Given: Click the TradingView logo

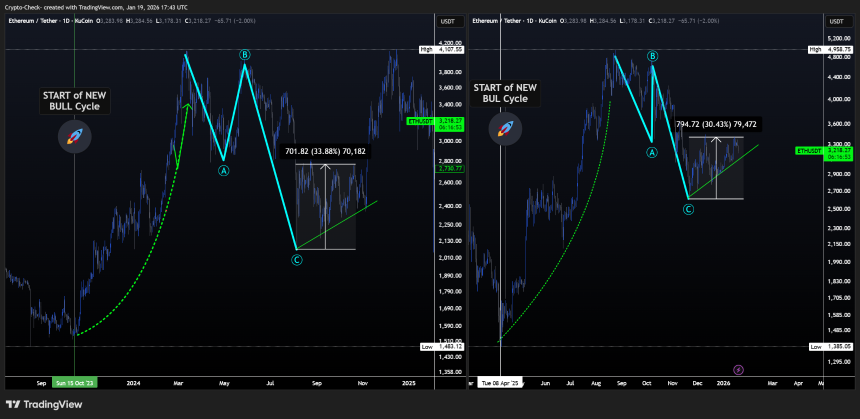Looking at the screenshot, I should pos(44,405).
